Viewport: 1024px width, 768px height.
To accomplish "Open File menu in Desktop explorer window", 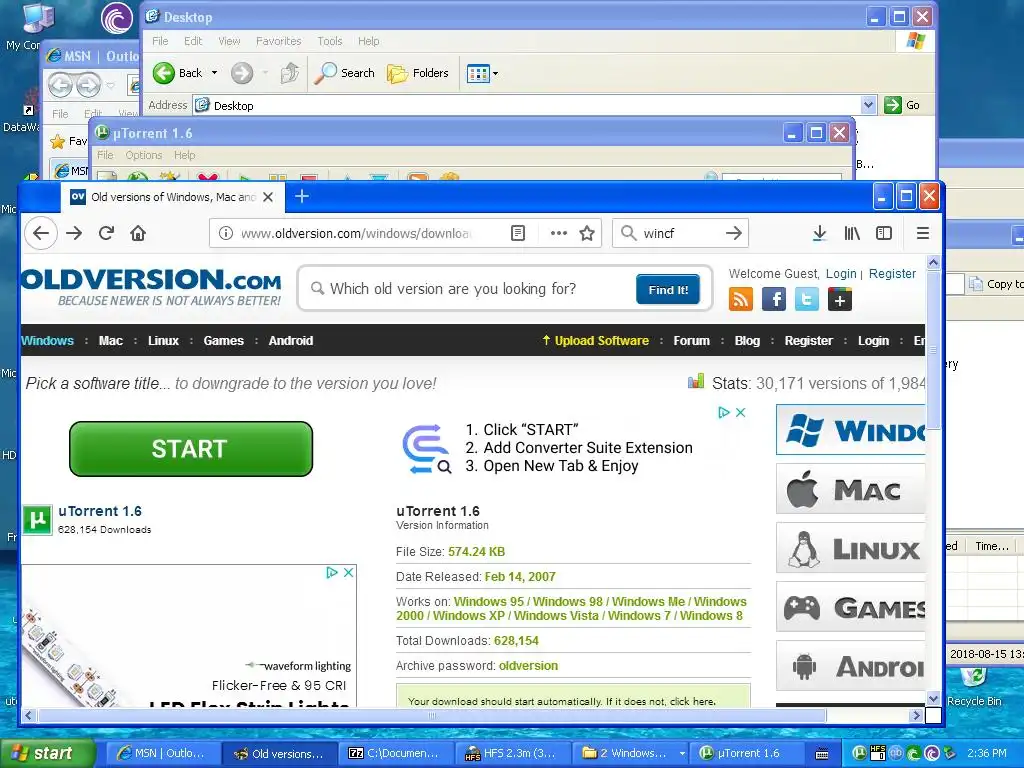I will [x=160, y=41].
